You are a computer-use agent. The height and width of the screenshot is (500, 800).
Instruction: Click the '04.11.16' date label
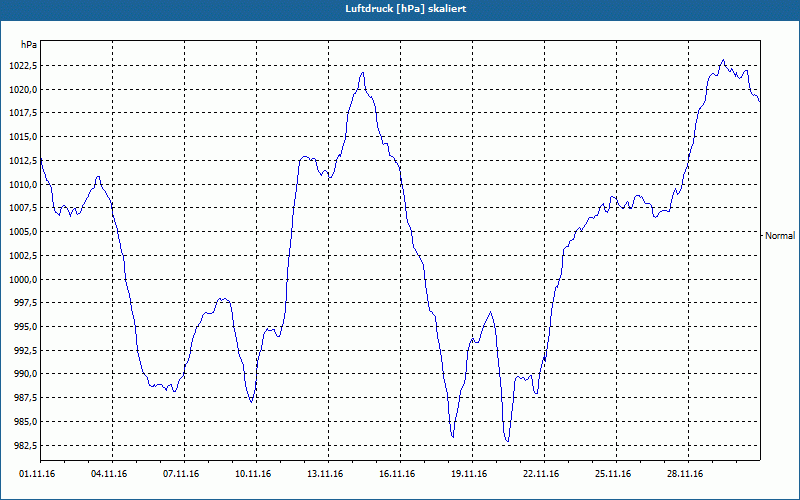pos(109,474)
